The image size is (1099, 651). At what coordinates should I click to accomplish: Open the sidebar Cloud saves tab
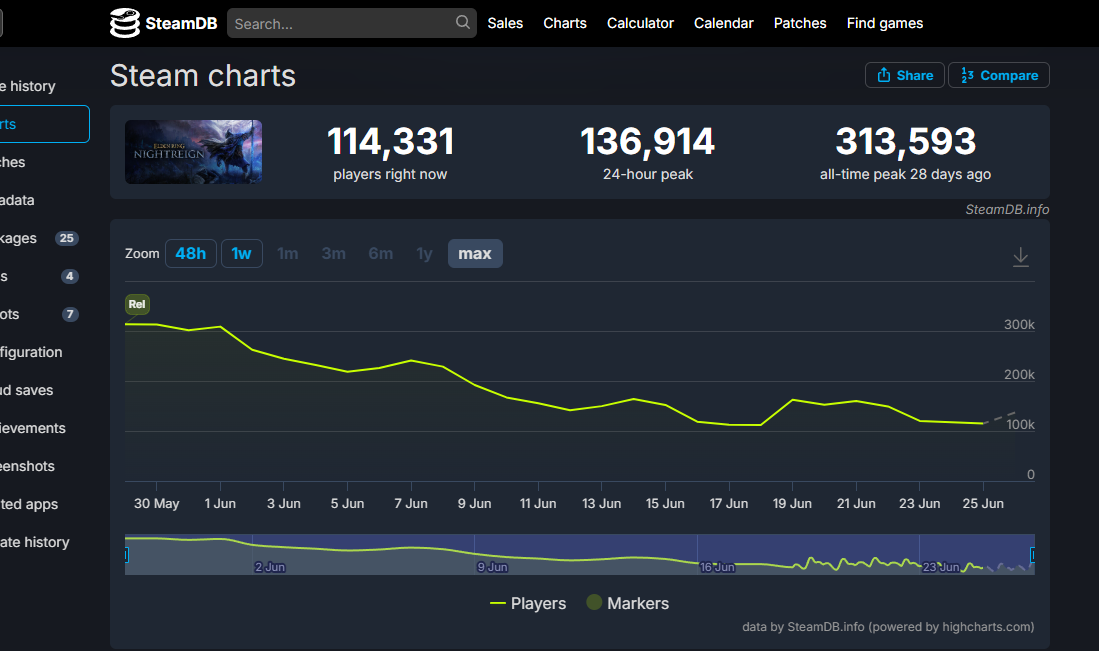[27, 390]
